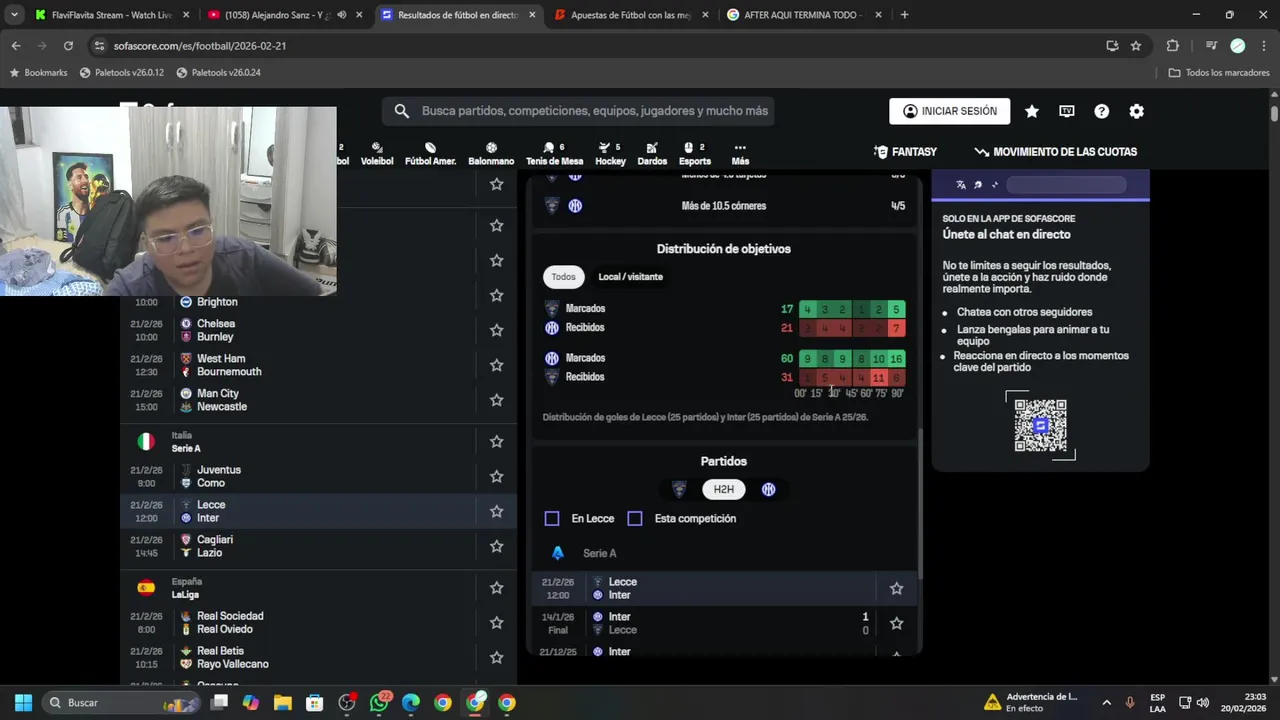Viewport: 1280px width, 720px height.
Task: Favorite the Juventus vs Como match star
Action: click(x=496, y=476)
